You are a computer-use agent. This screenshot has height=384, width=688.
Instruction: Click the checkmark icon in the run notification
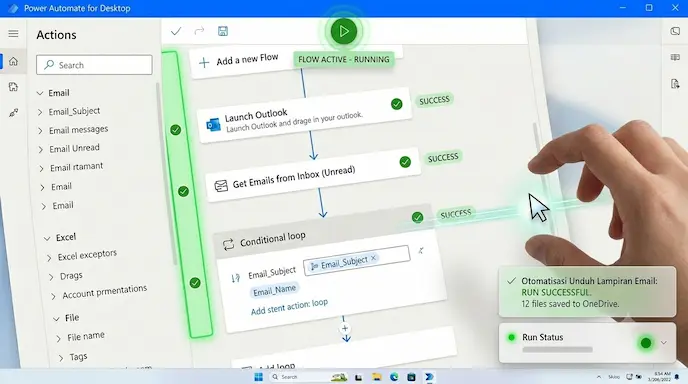(511, 281)
